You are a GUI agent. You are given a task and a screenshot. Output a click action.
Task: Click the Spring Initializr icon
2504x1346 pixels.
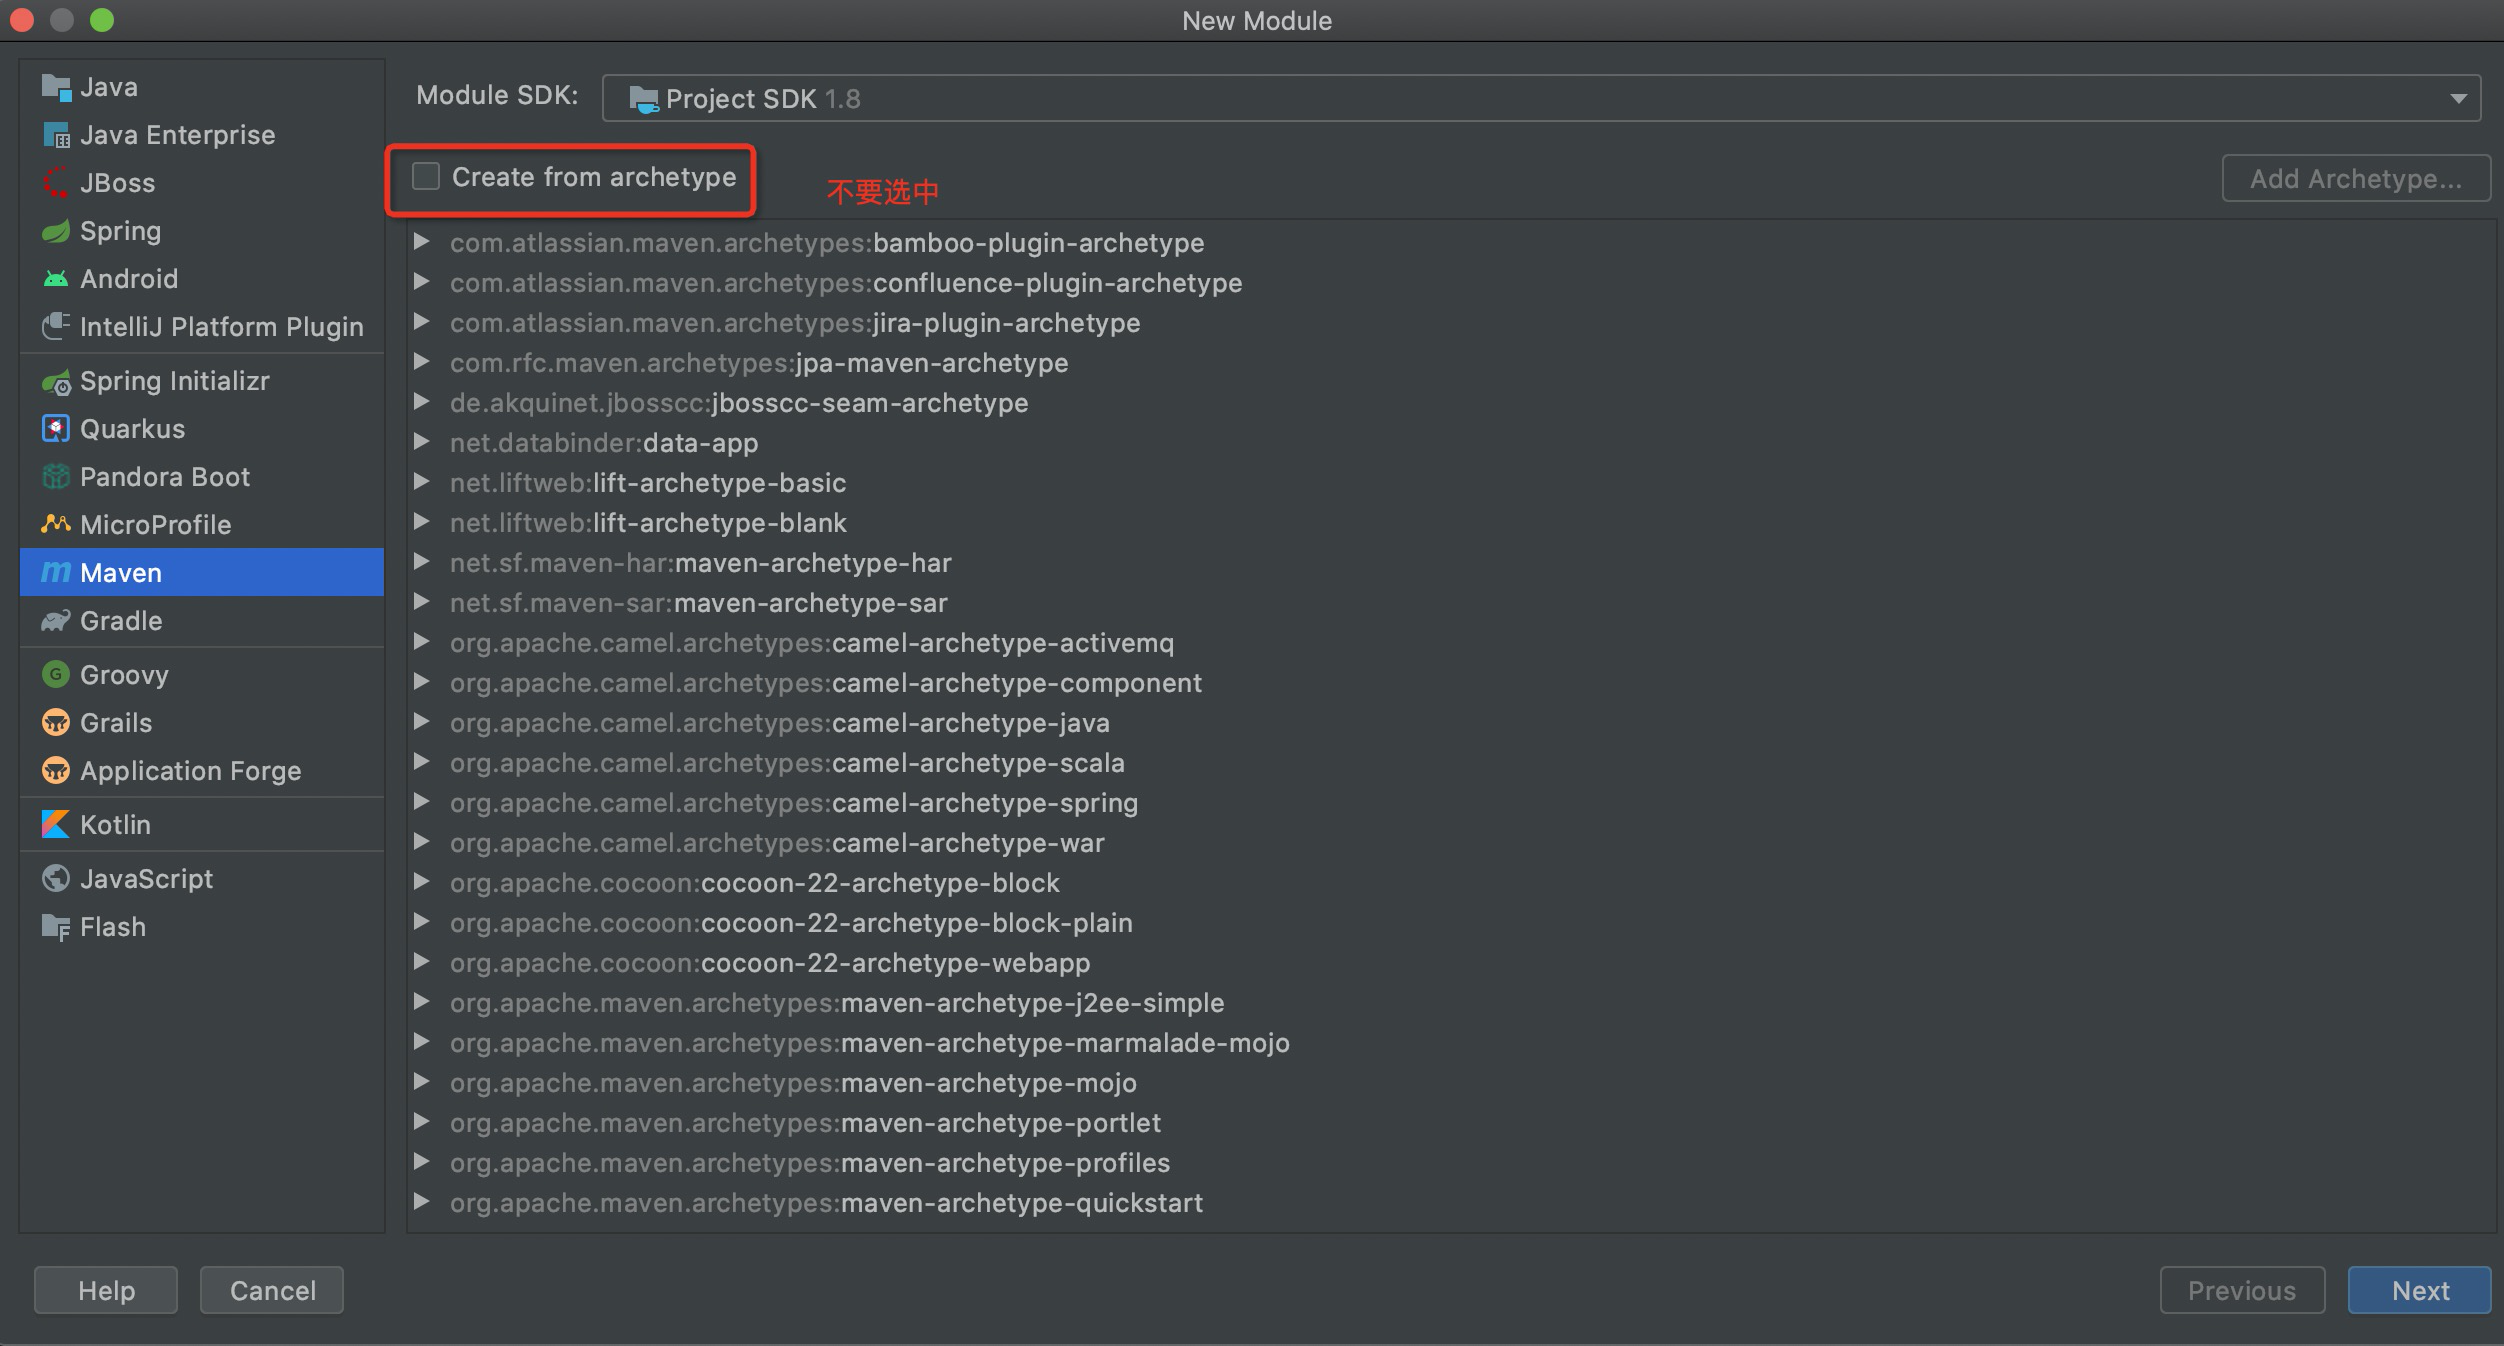[x=56, y=382]
